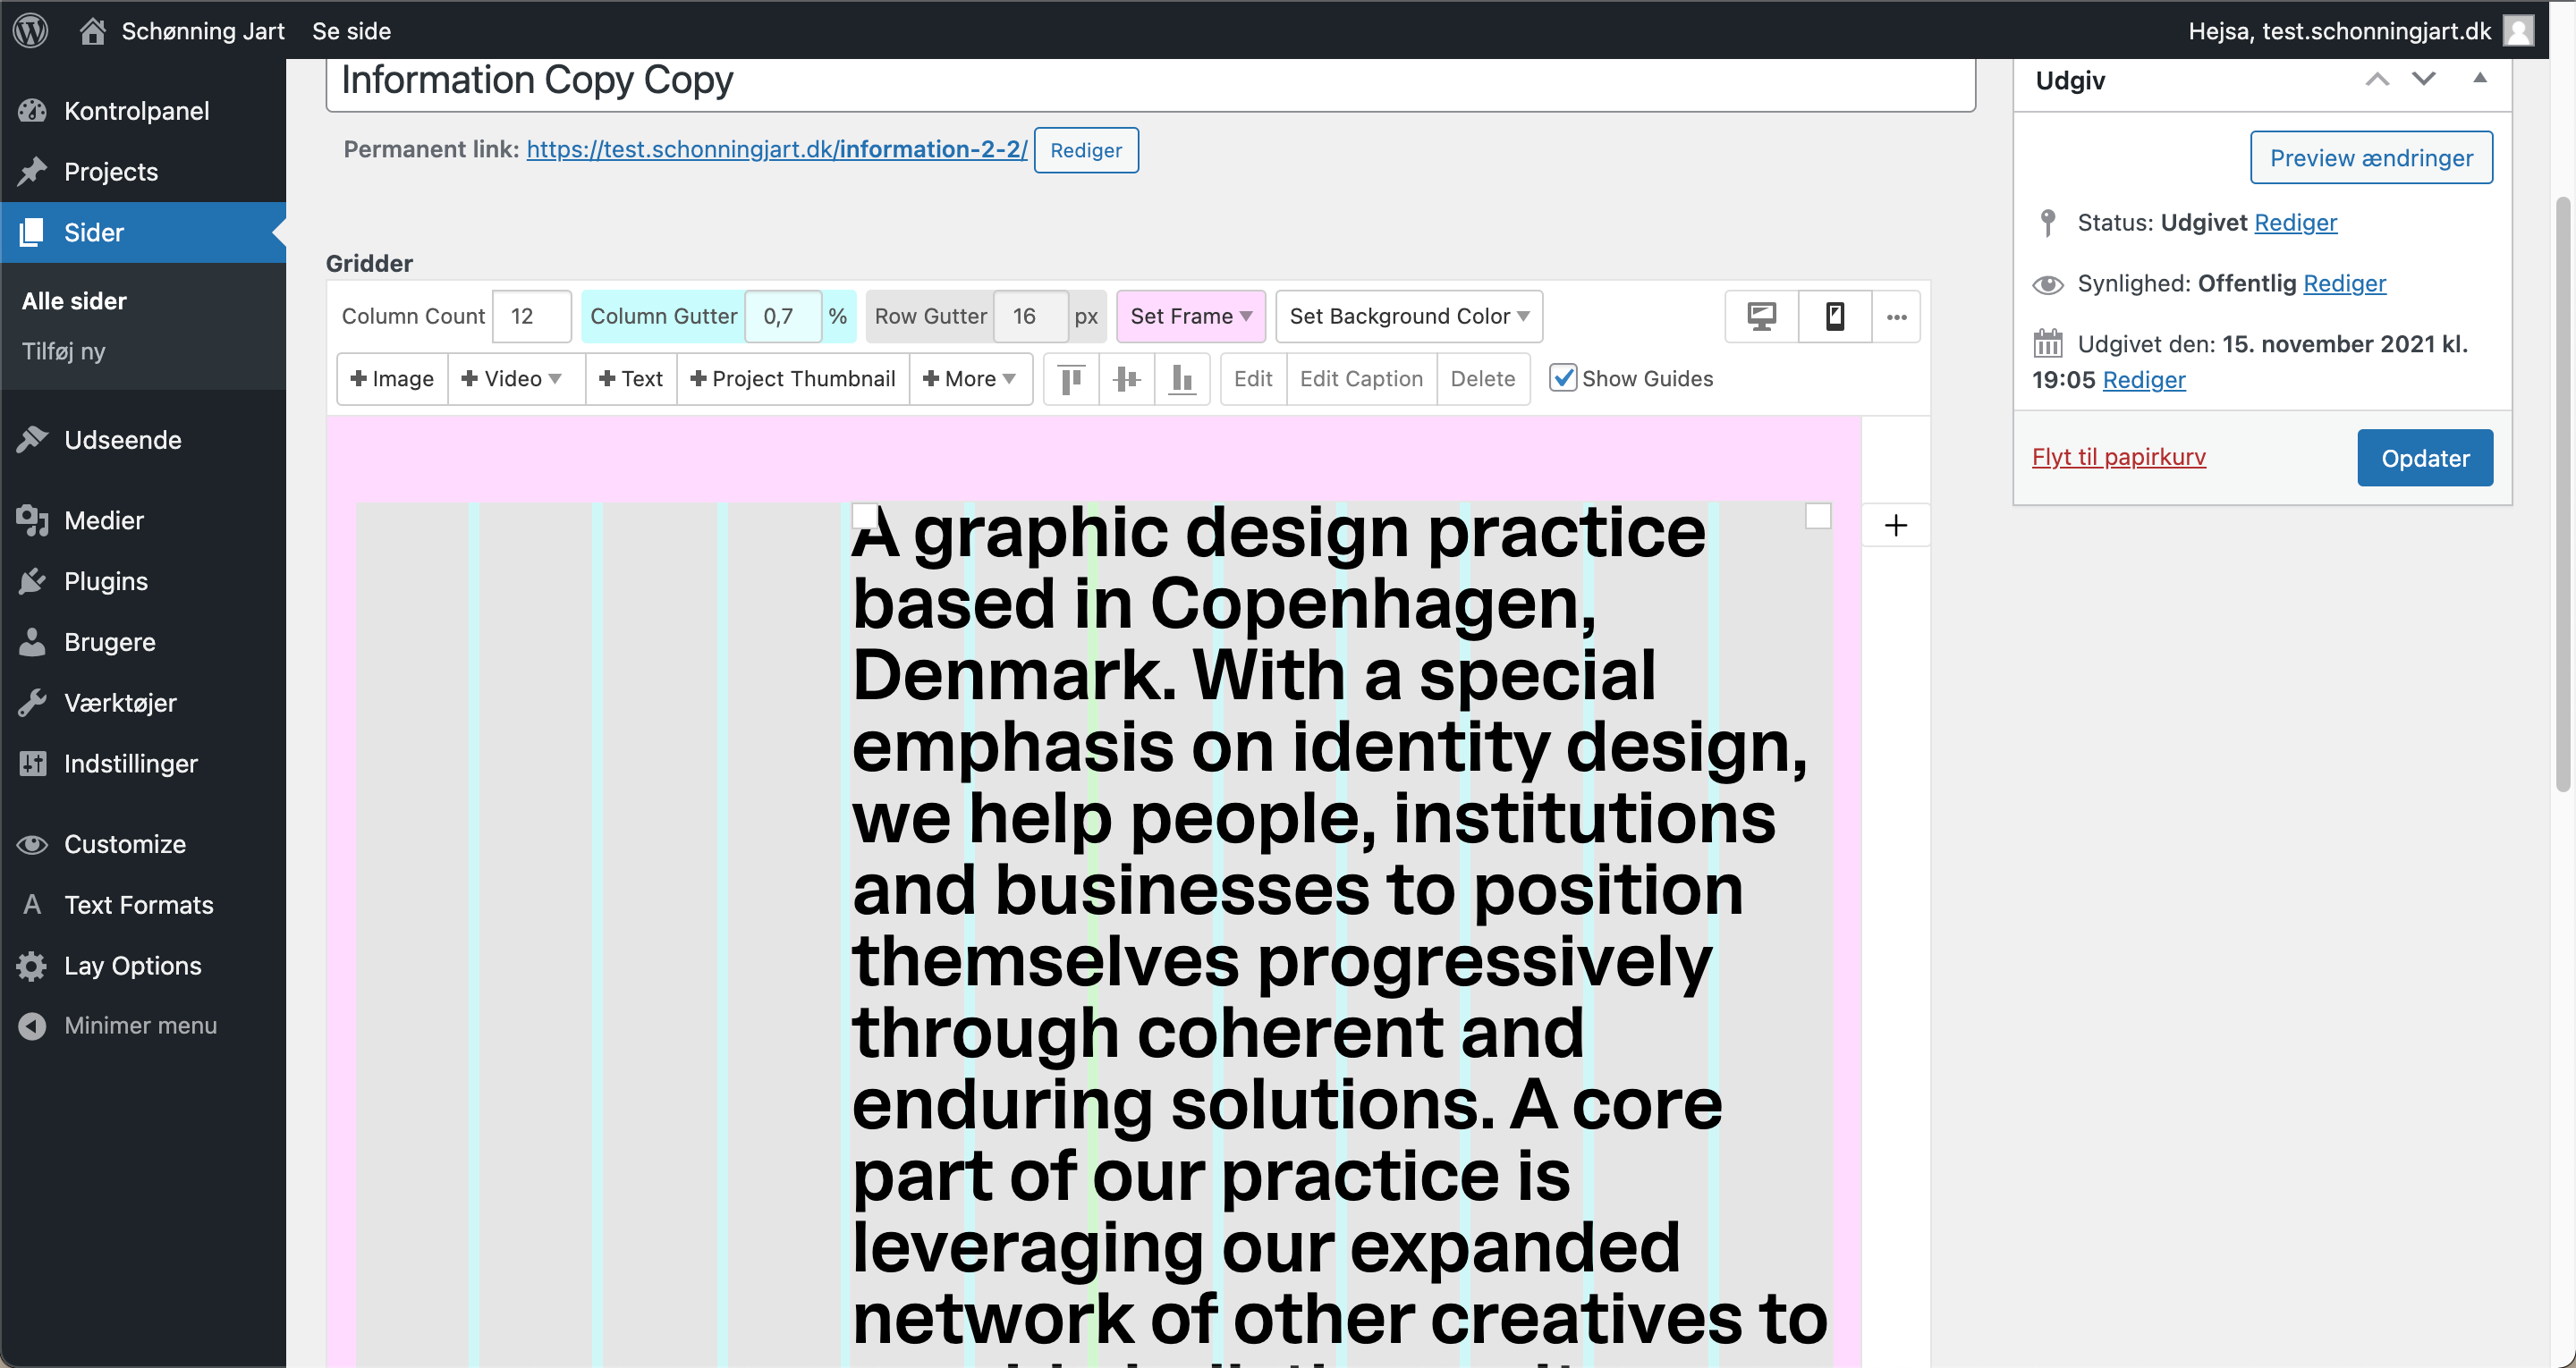Open the Set Background Color dropdown

1408,316
